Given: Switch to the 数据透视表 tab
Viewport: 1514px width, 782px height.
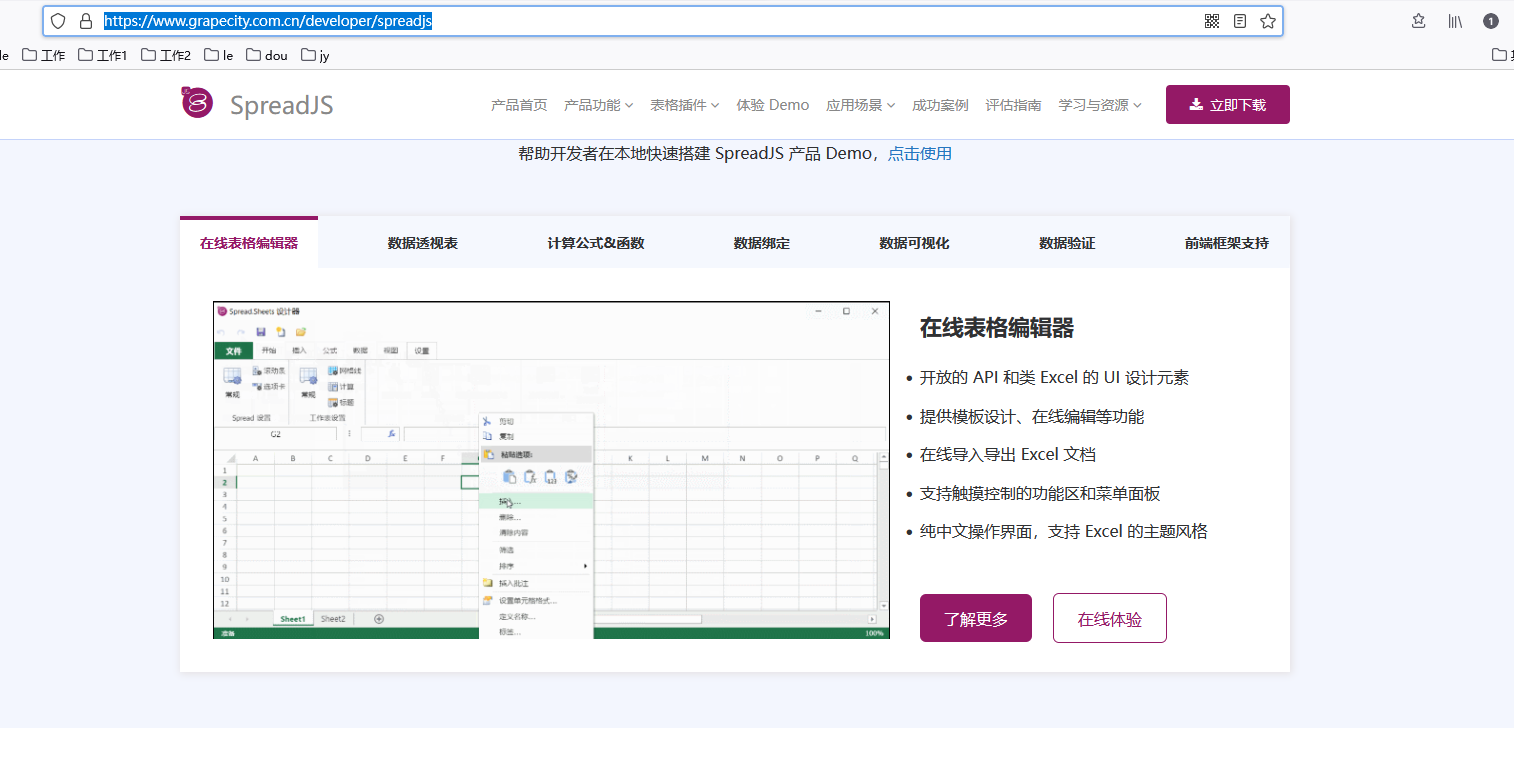Looking at the screenshot, I should [422, 242].
